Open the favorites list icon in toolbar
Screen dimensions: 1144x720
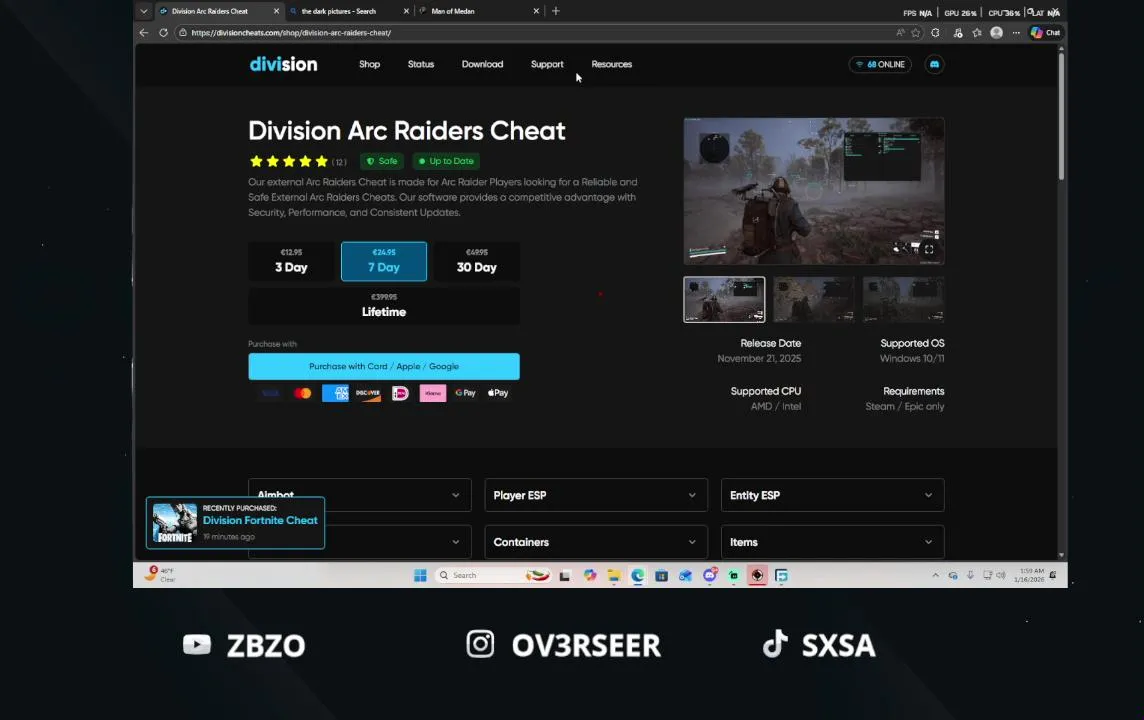(x=977, y=33)
